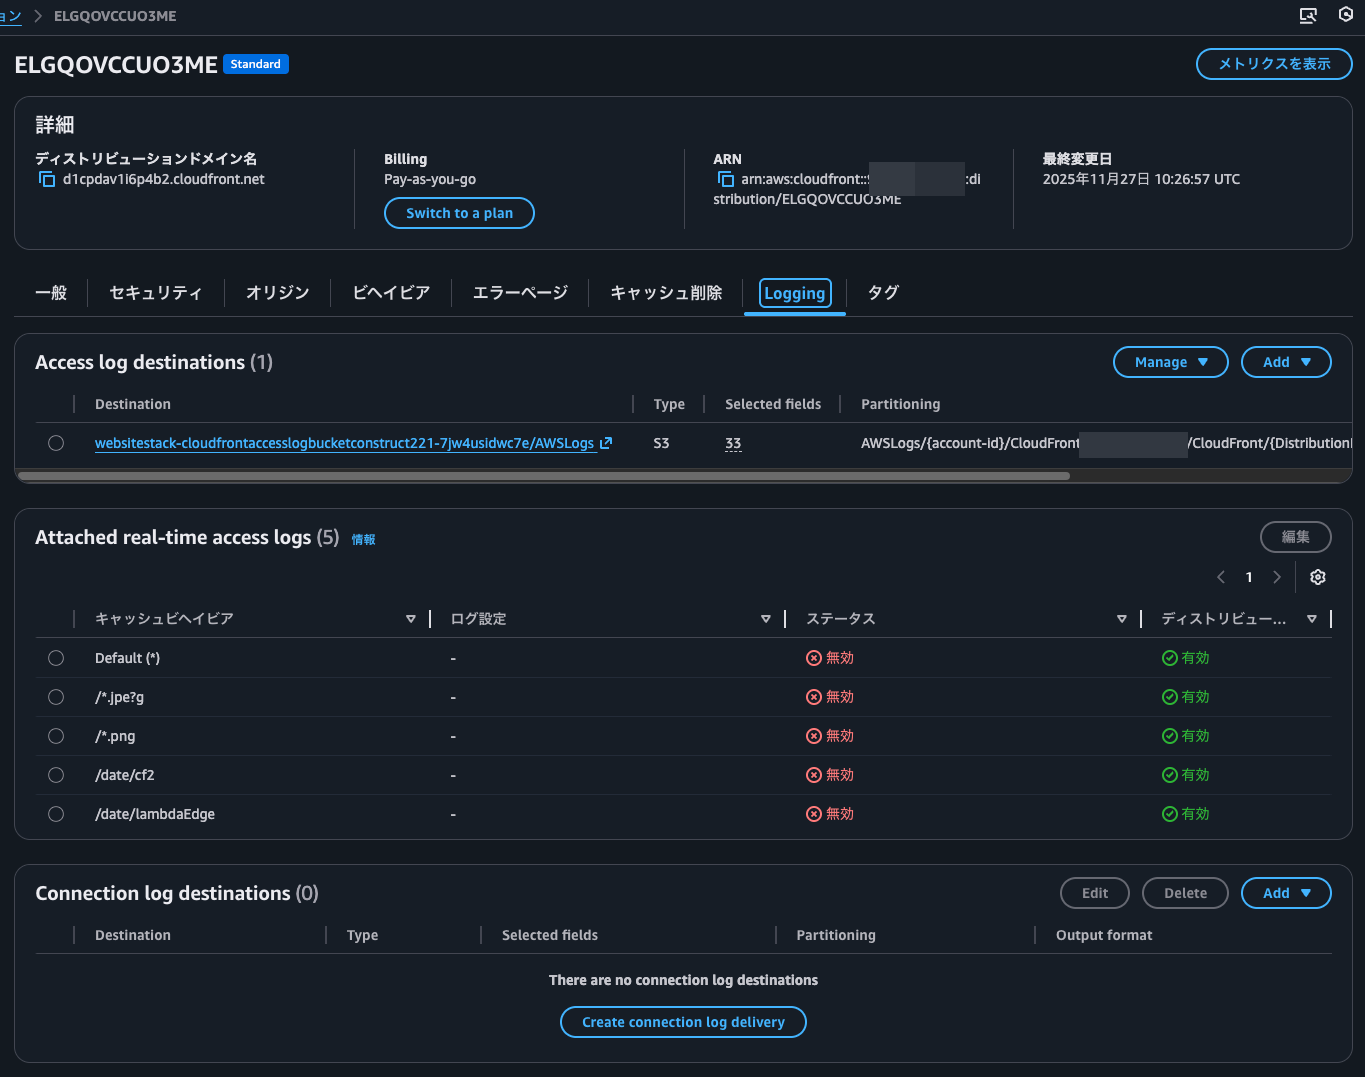Switch to the オリジン tab

(x=277, y=293)
